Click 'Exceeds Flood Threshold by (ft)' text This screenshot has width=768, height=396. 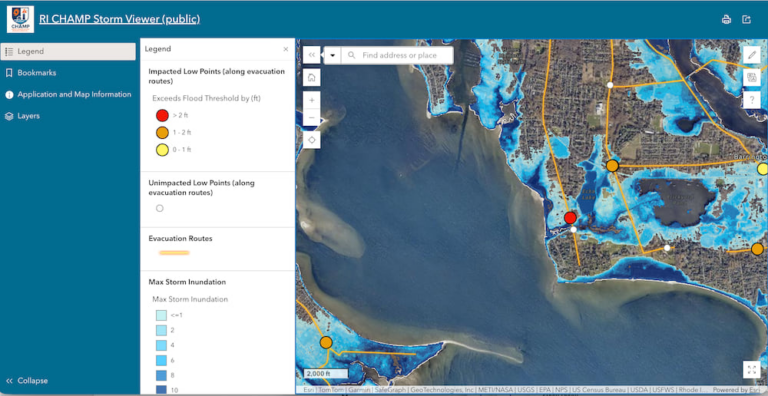(x=206, y=99)
